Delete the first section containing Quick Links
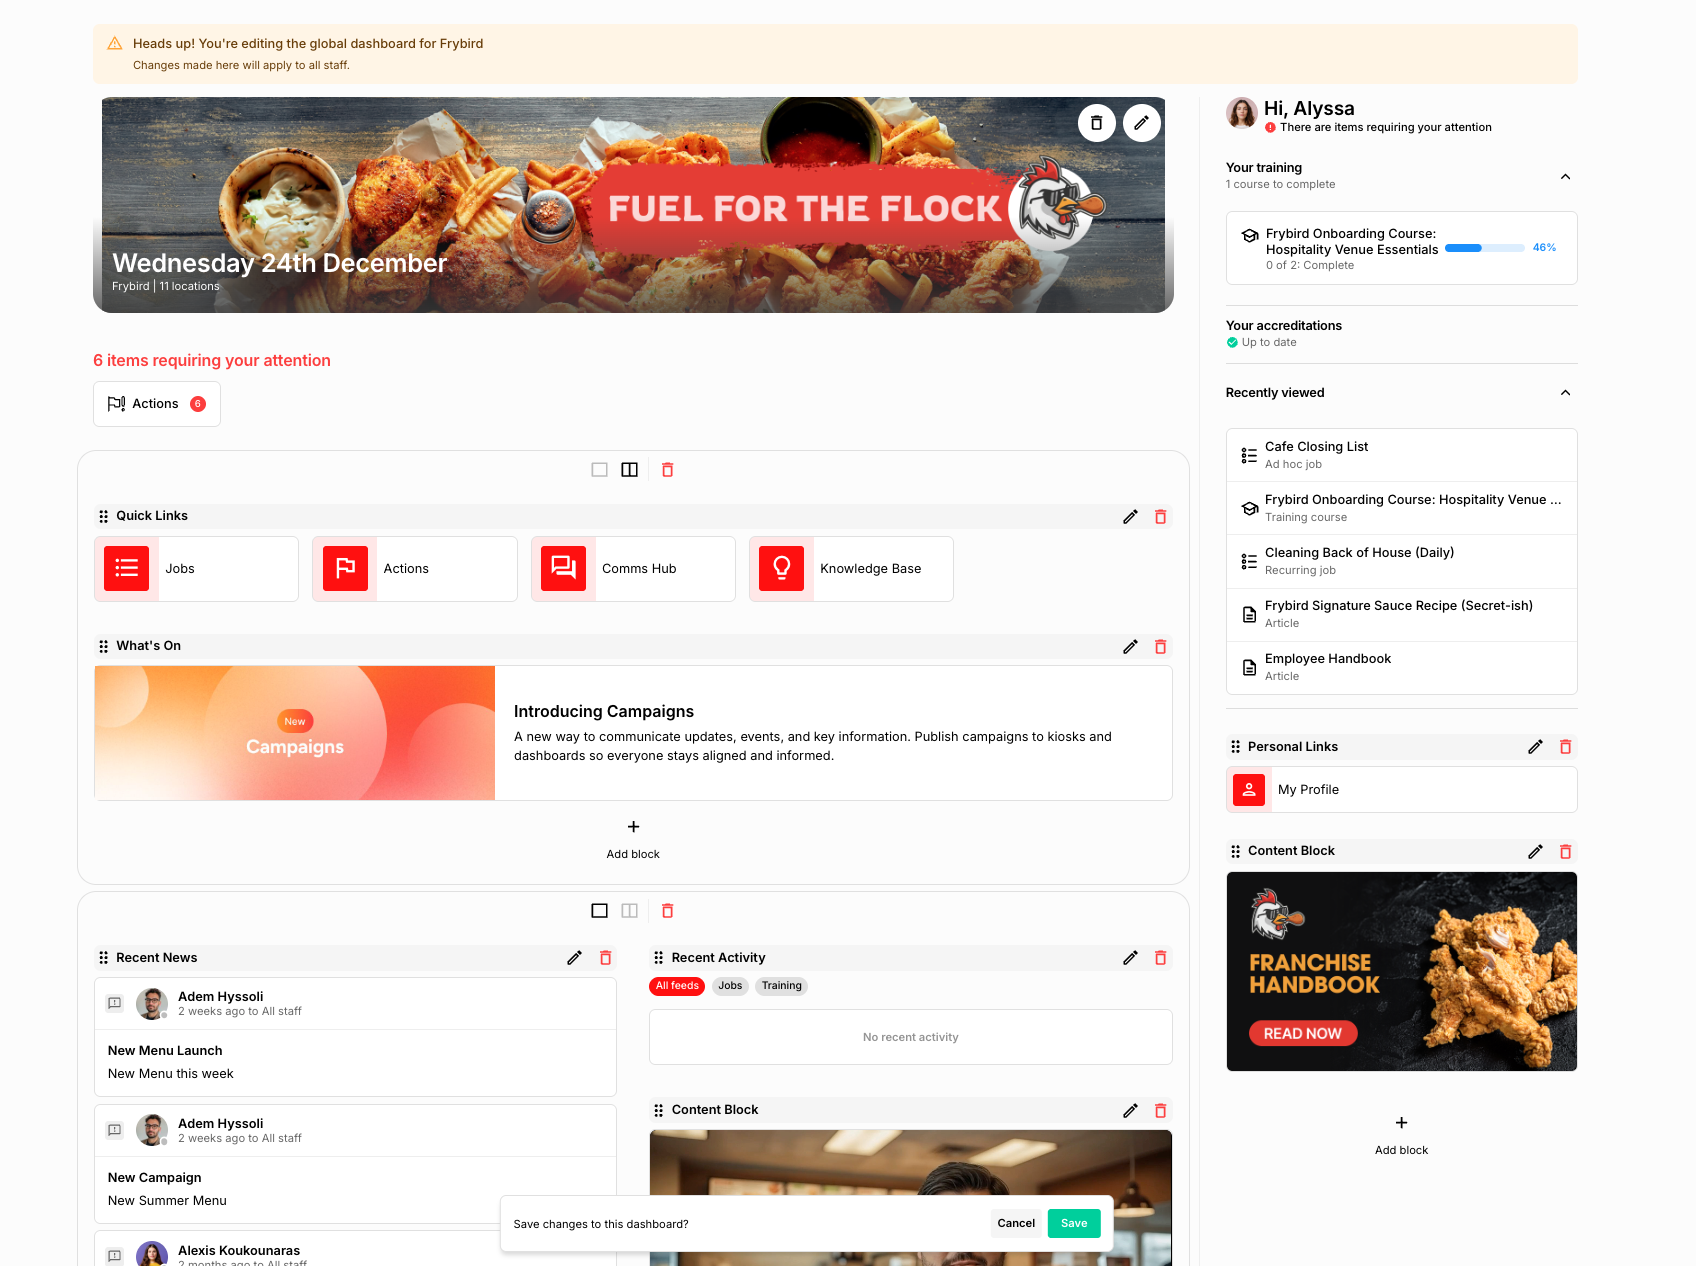The width and height of the screenshot is (1696, 1266). pyautogui.click(x=667, y=470)
